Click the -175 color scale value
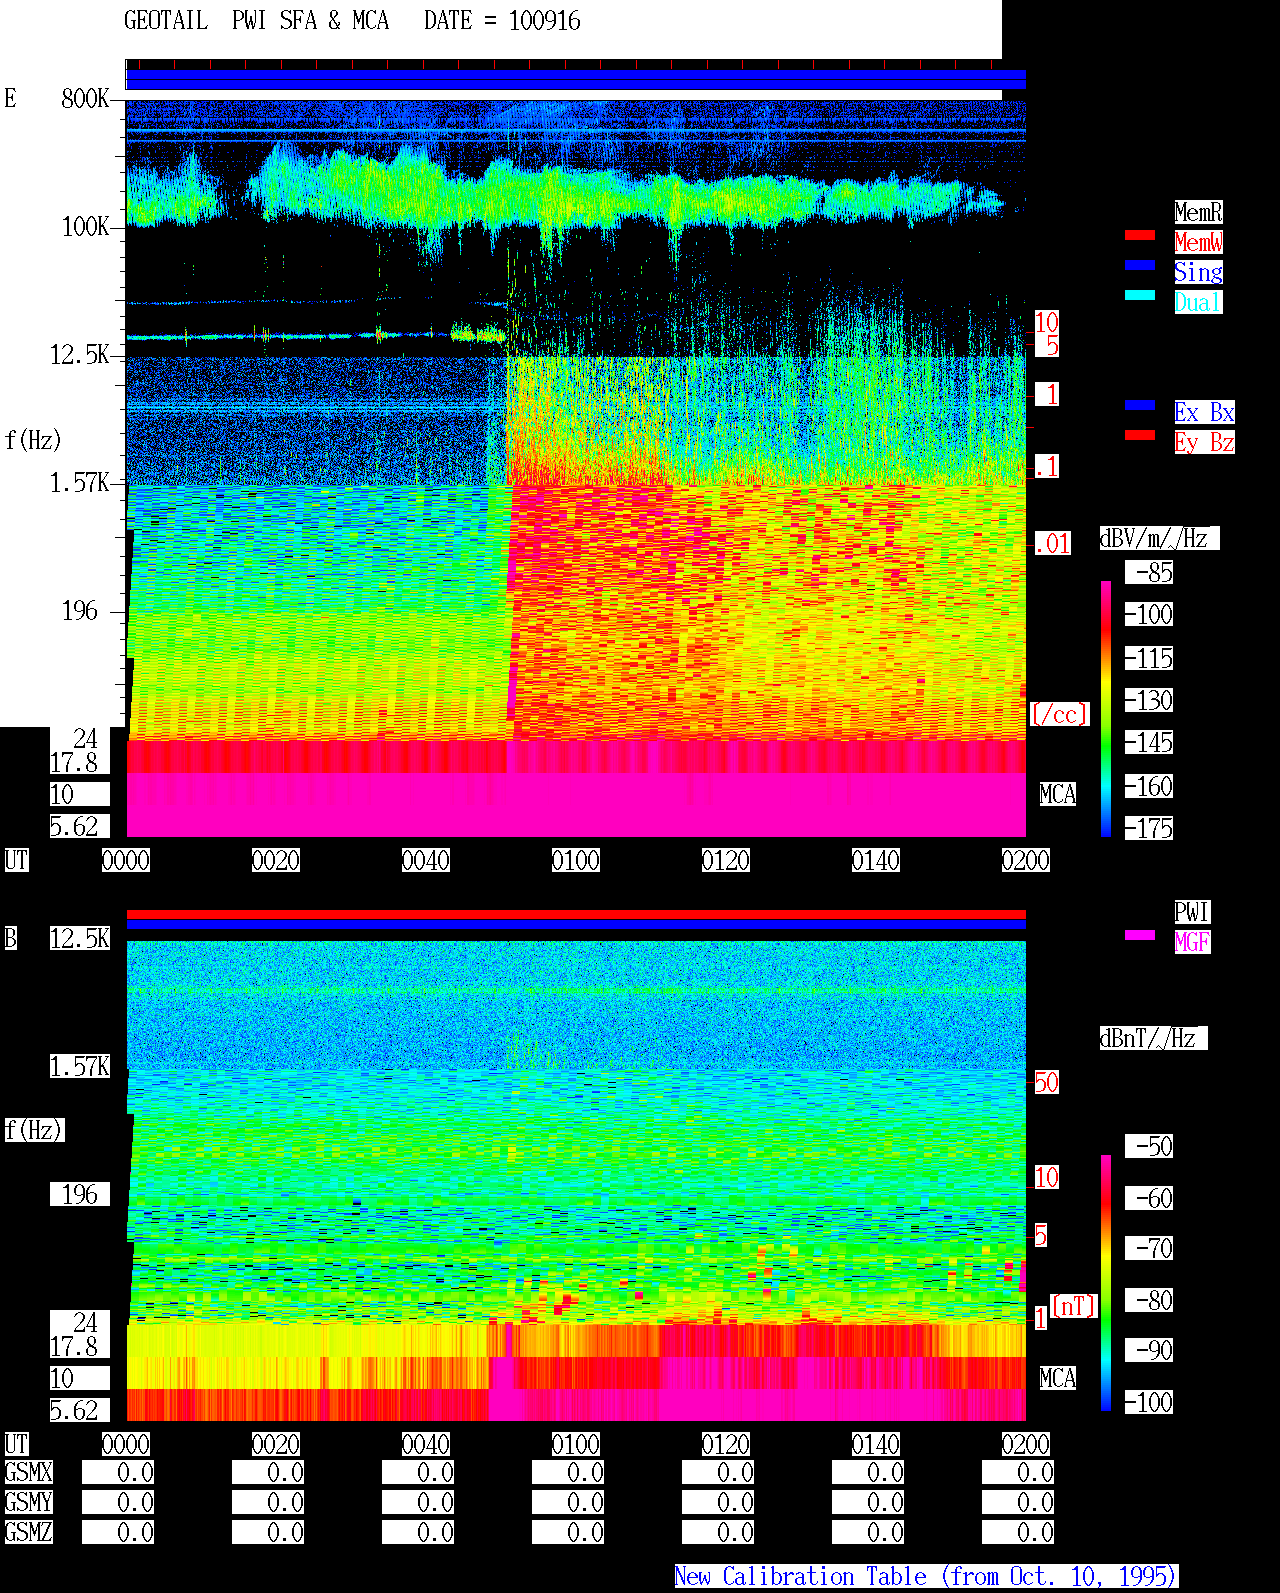 tap(1149, 828)
